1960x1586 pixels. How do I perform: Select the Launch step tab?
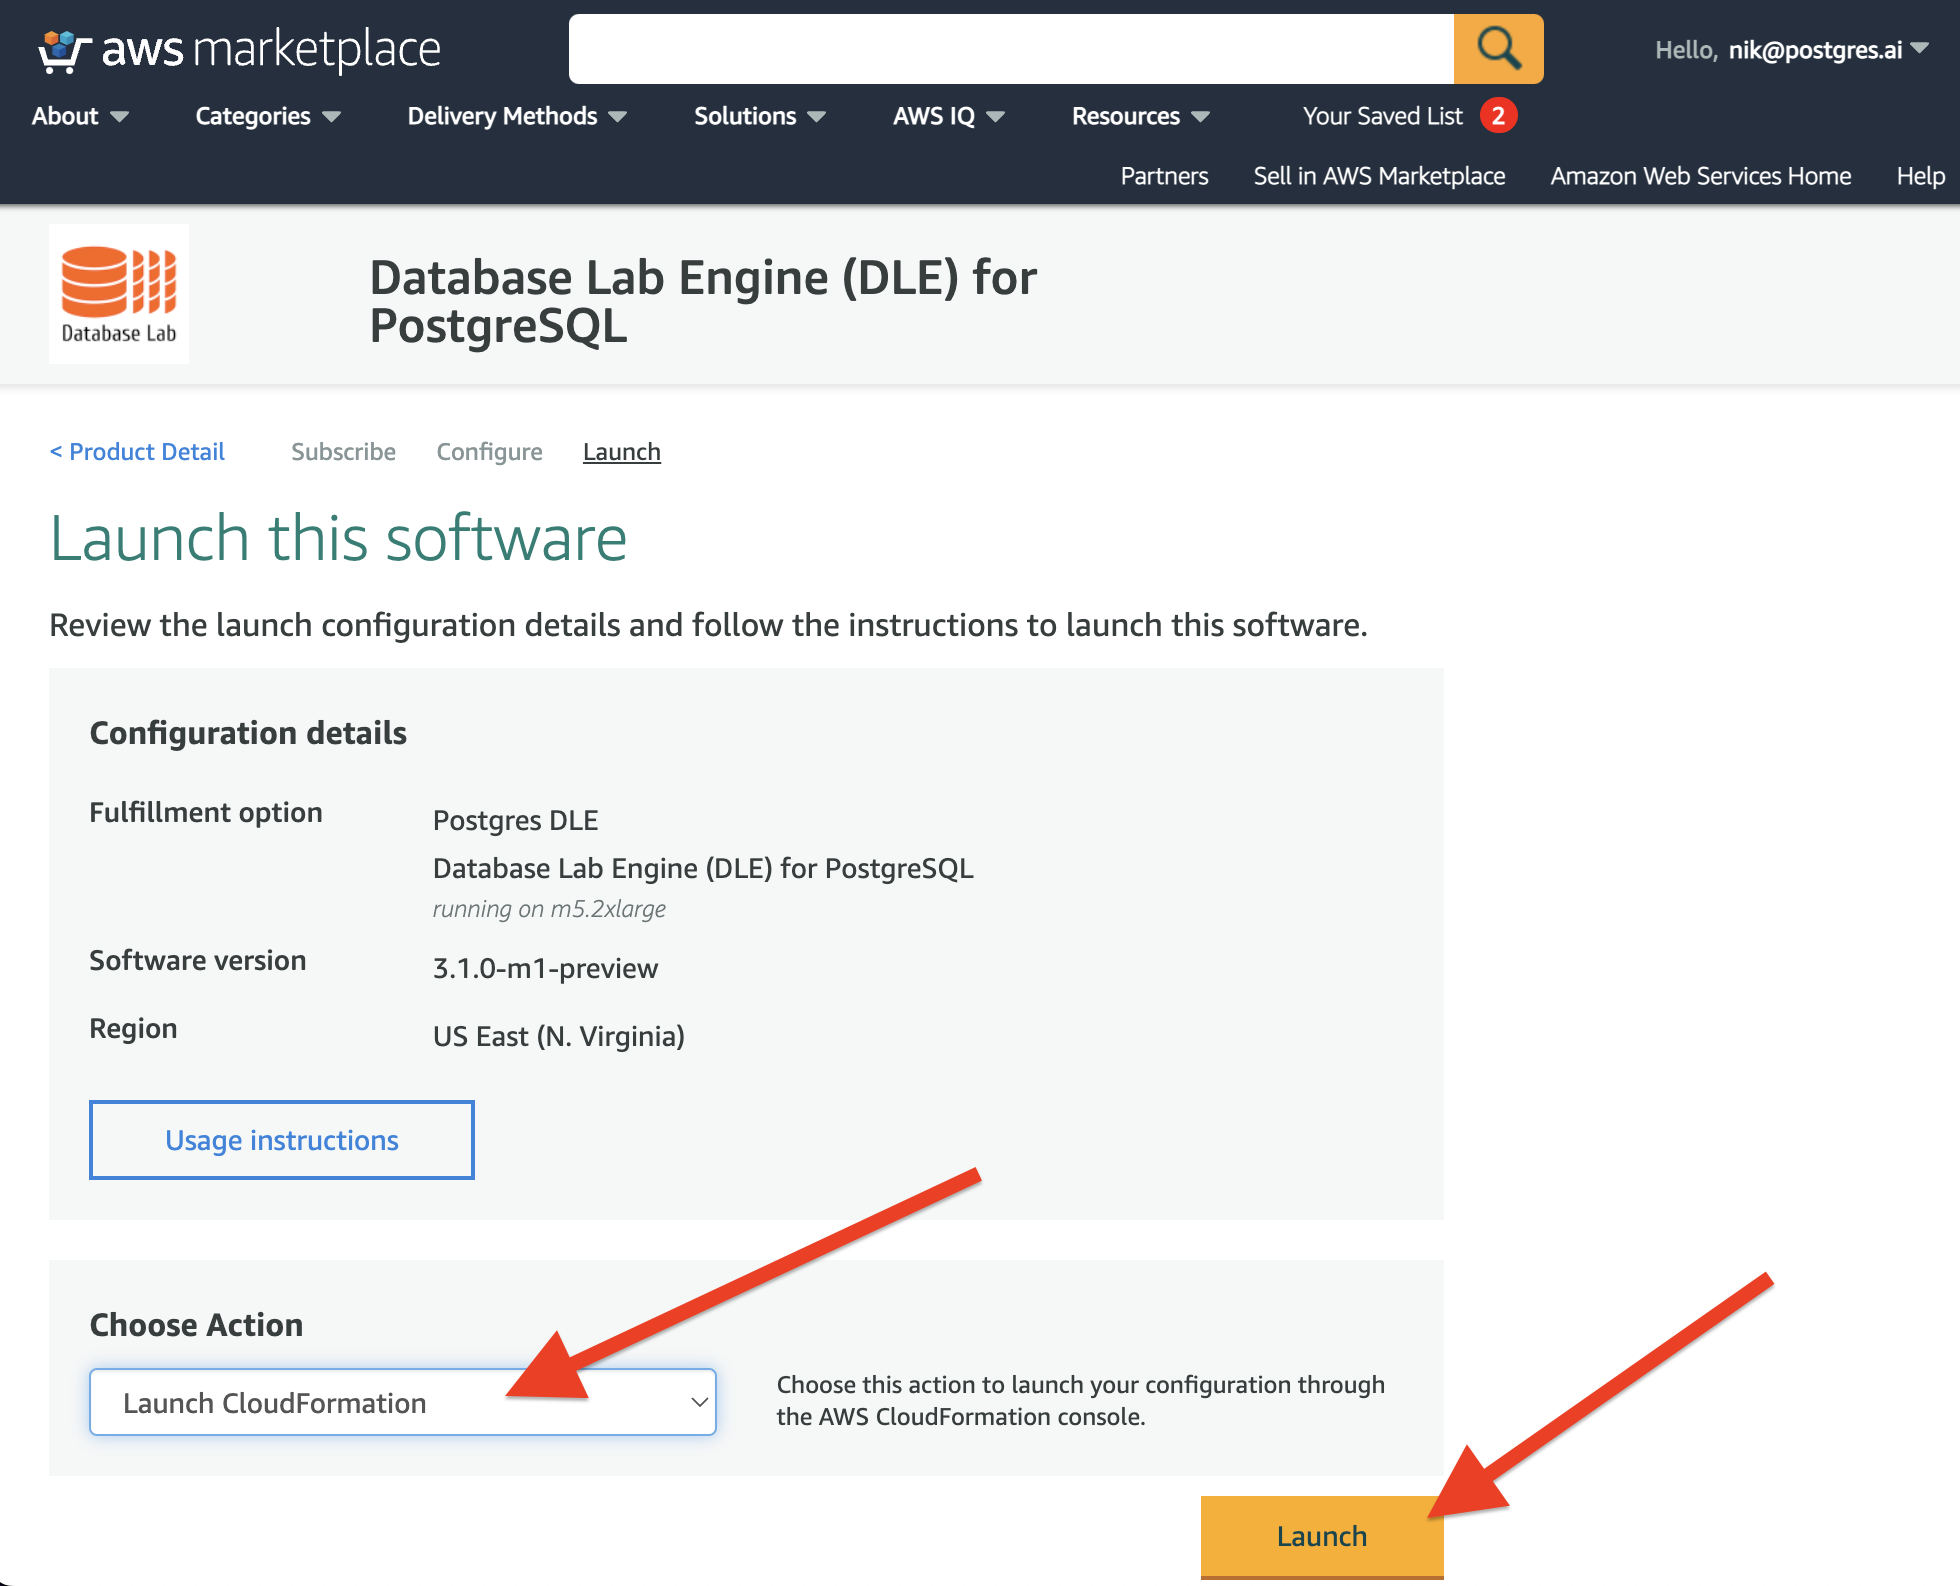click(x=621, y=452)
